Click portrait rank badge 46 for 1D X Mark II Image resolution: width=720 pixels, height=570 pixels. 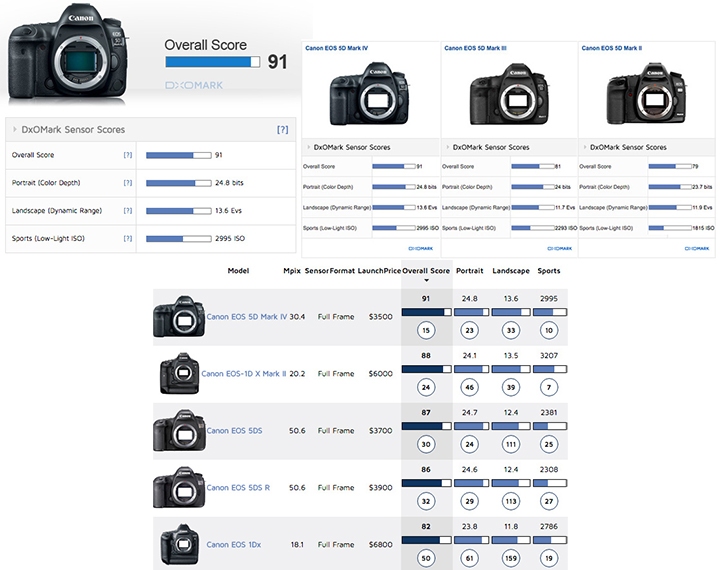pos(469,388)
